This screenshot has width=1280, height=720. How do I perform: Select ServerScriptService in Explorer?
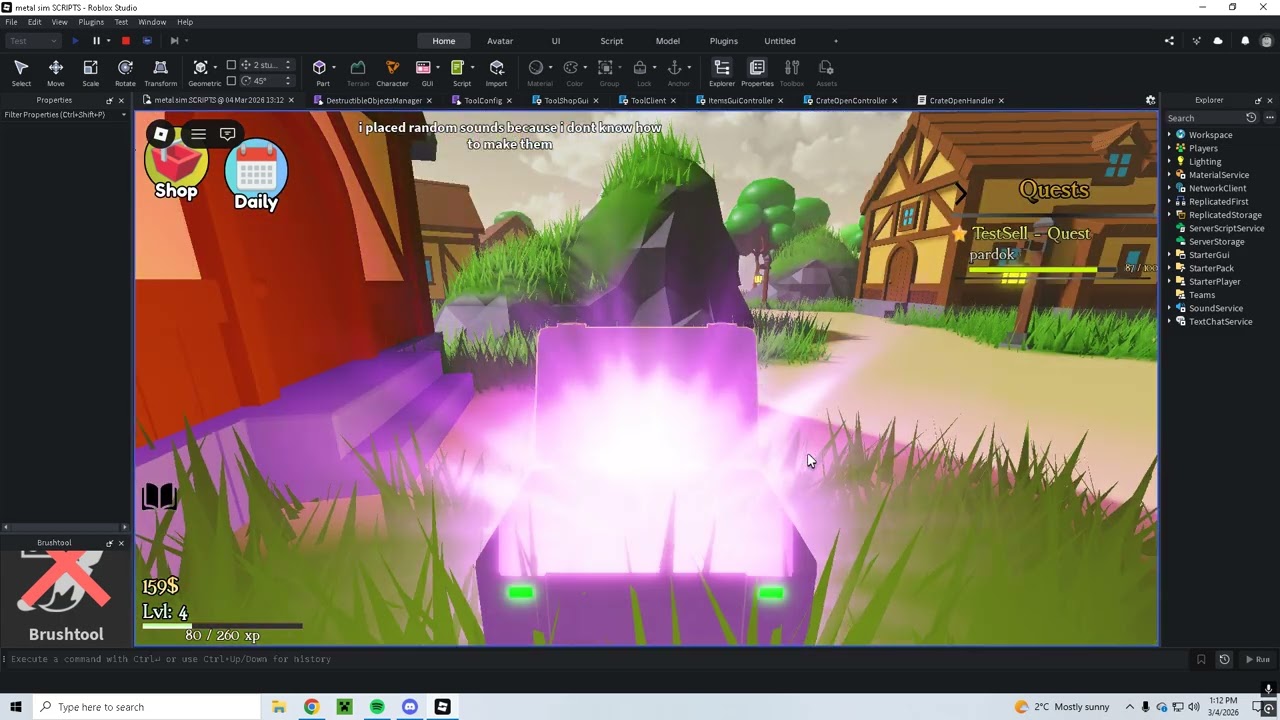pyautogui.click(x=1226, y=228)
